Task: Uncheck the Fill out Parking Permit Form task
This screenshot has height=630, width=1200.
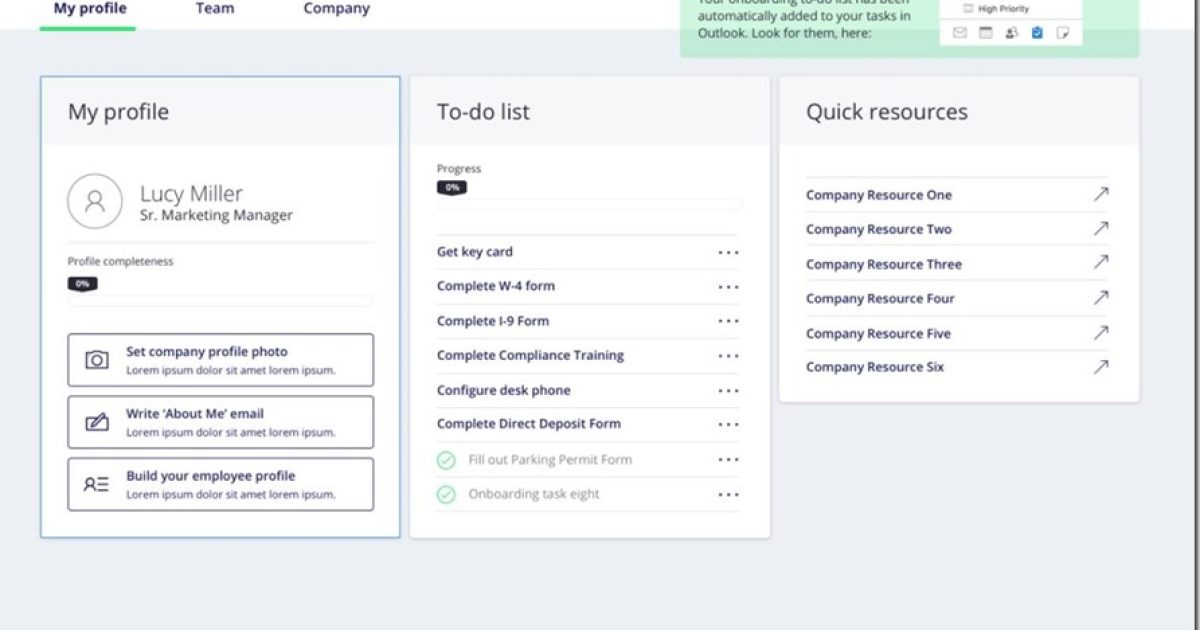Action: pyautogui.click(x=446, y=460)
